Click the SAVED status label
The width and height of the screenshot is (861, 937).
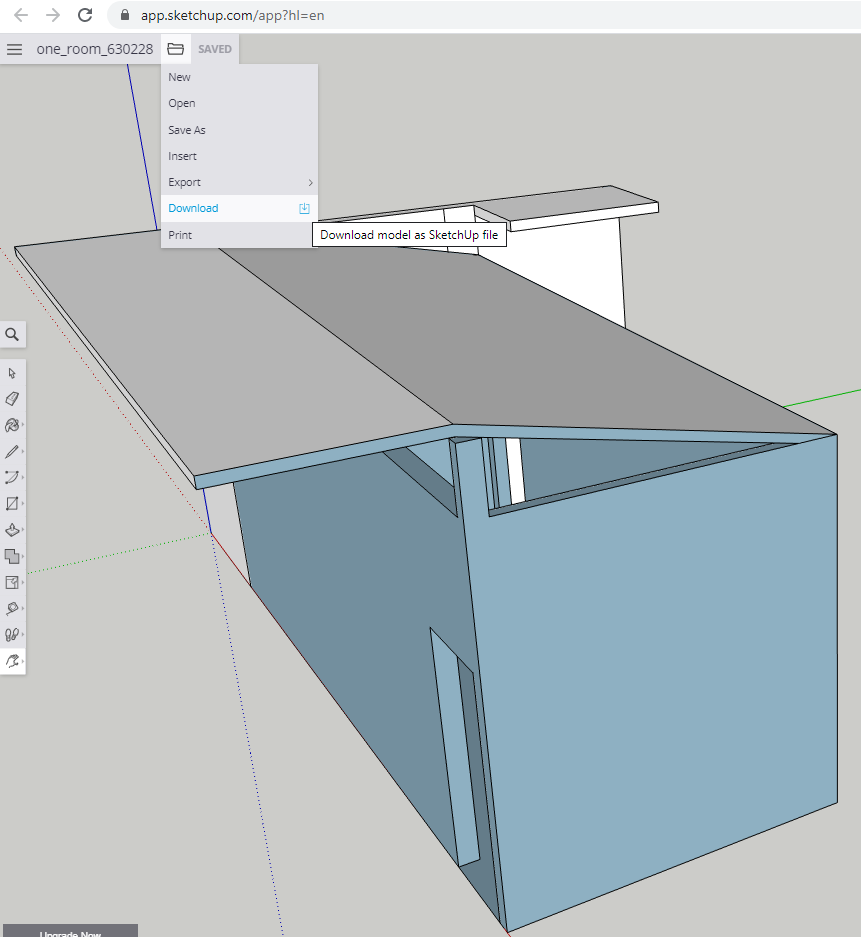click(215, 49)
